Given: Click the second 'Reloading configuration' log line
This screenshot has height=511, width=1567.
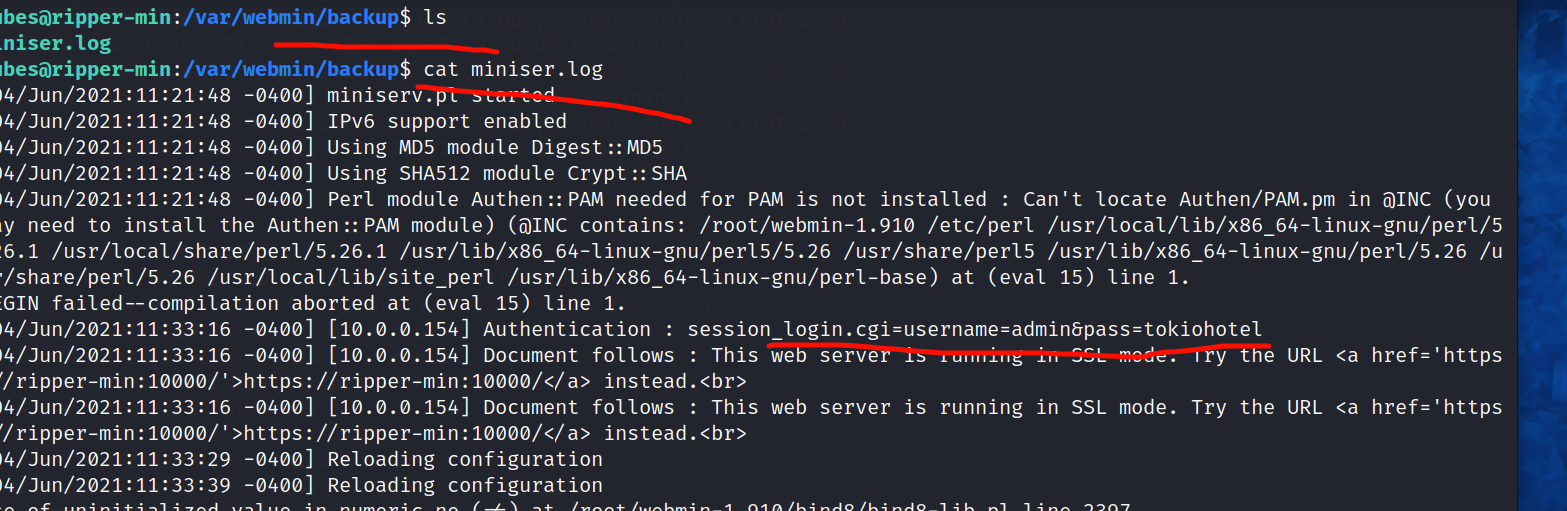Looking at the screenshot, I should [x=464, y=485].
